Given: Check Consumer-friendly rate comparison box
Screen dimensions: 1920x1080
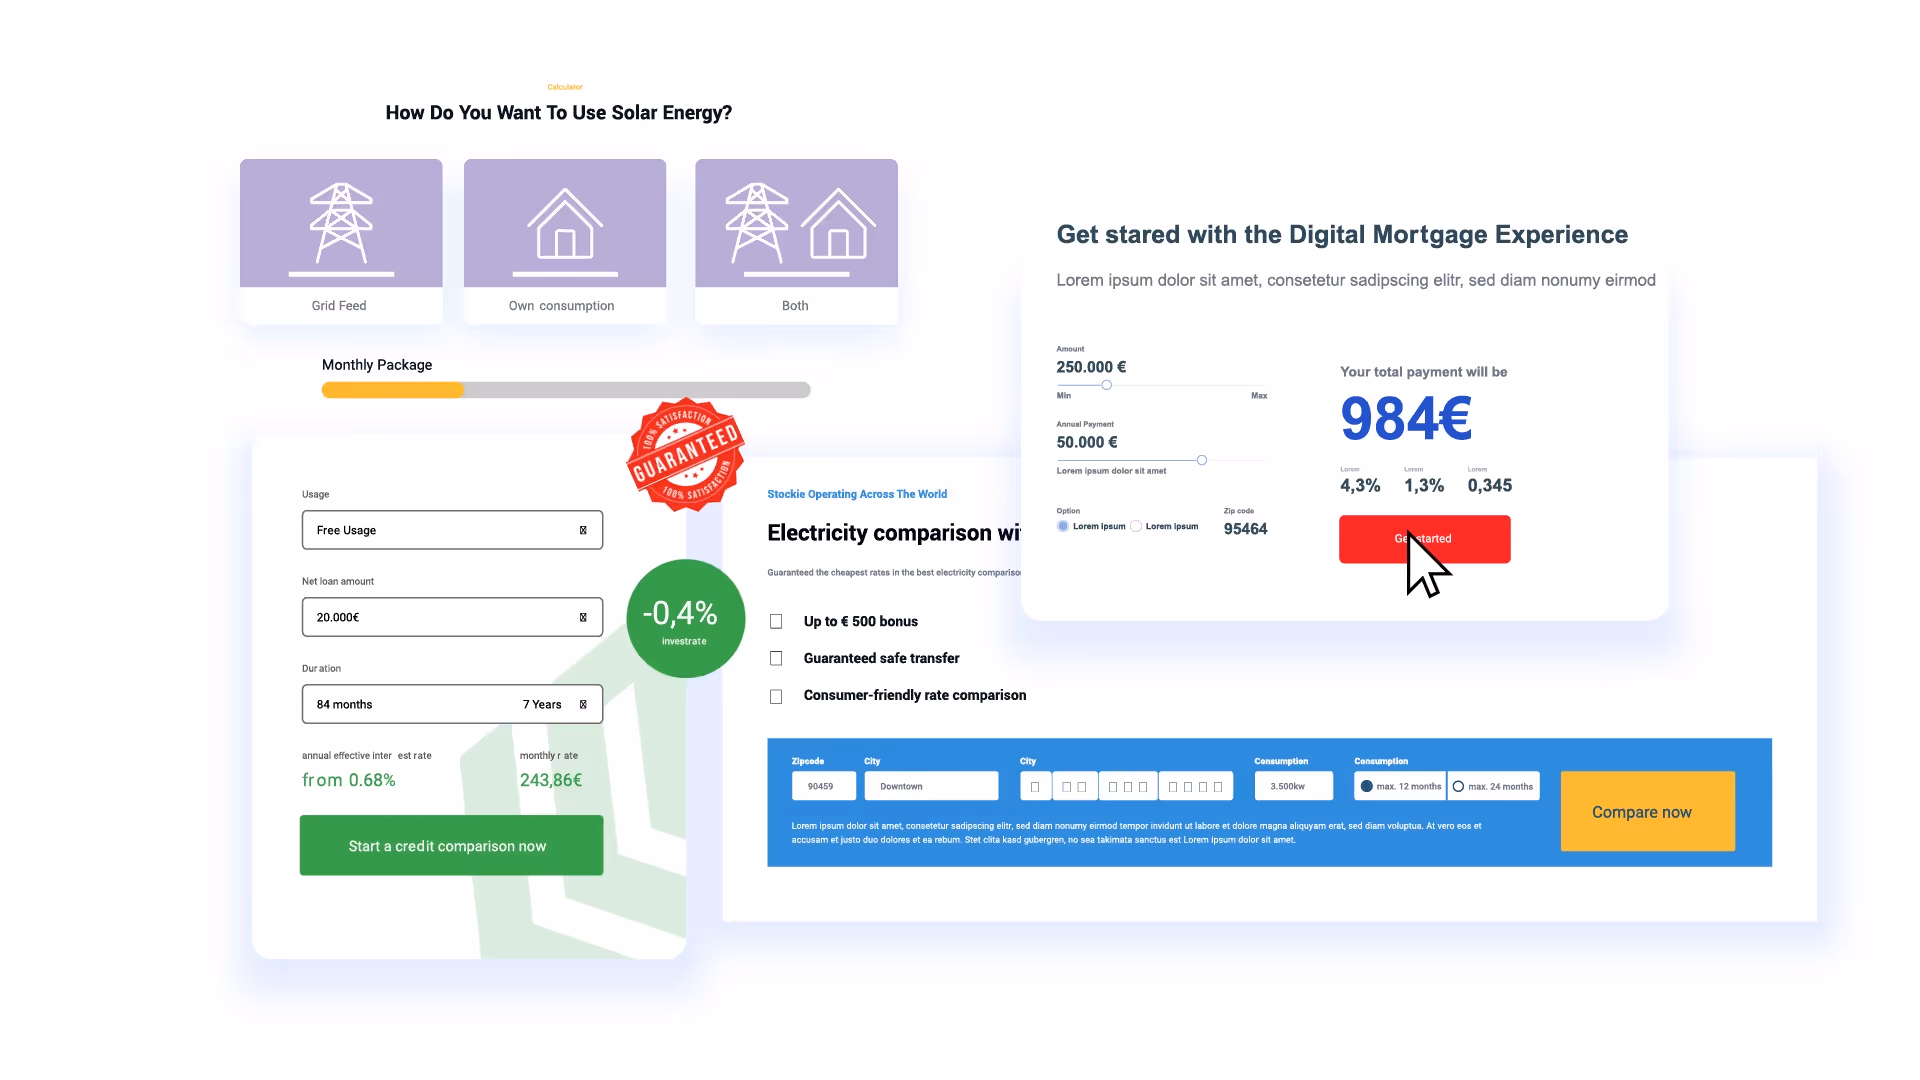Looking at the screenshot, I should click(776, 696).
